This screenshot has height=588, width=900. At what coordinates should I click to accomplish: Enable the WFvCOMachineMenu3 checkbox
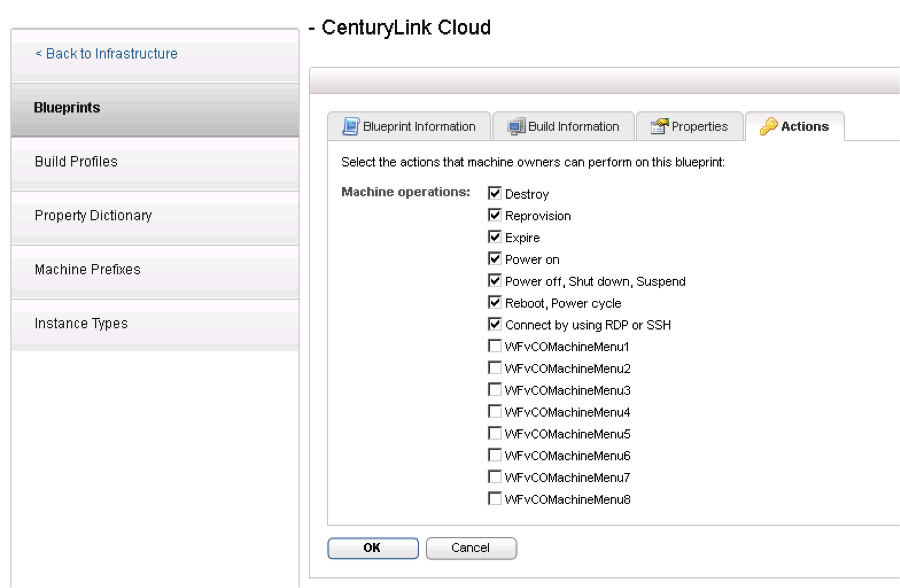(494, 390)
